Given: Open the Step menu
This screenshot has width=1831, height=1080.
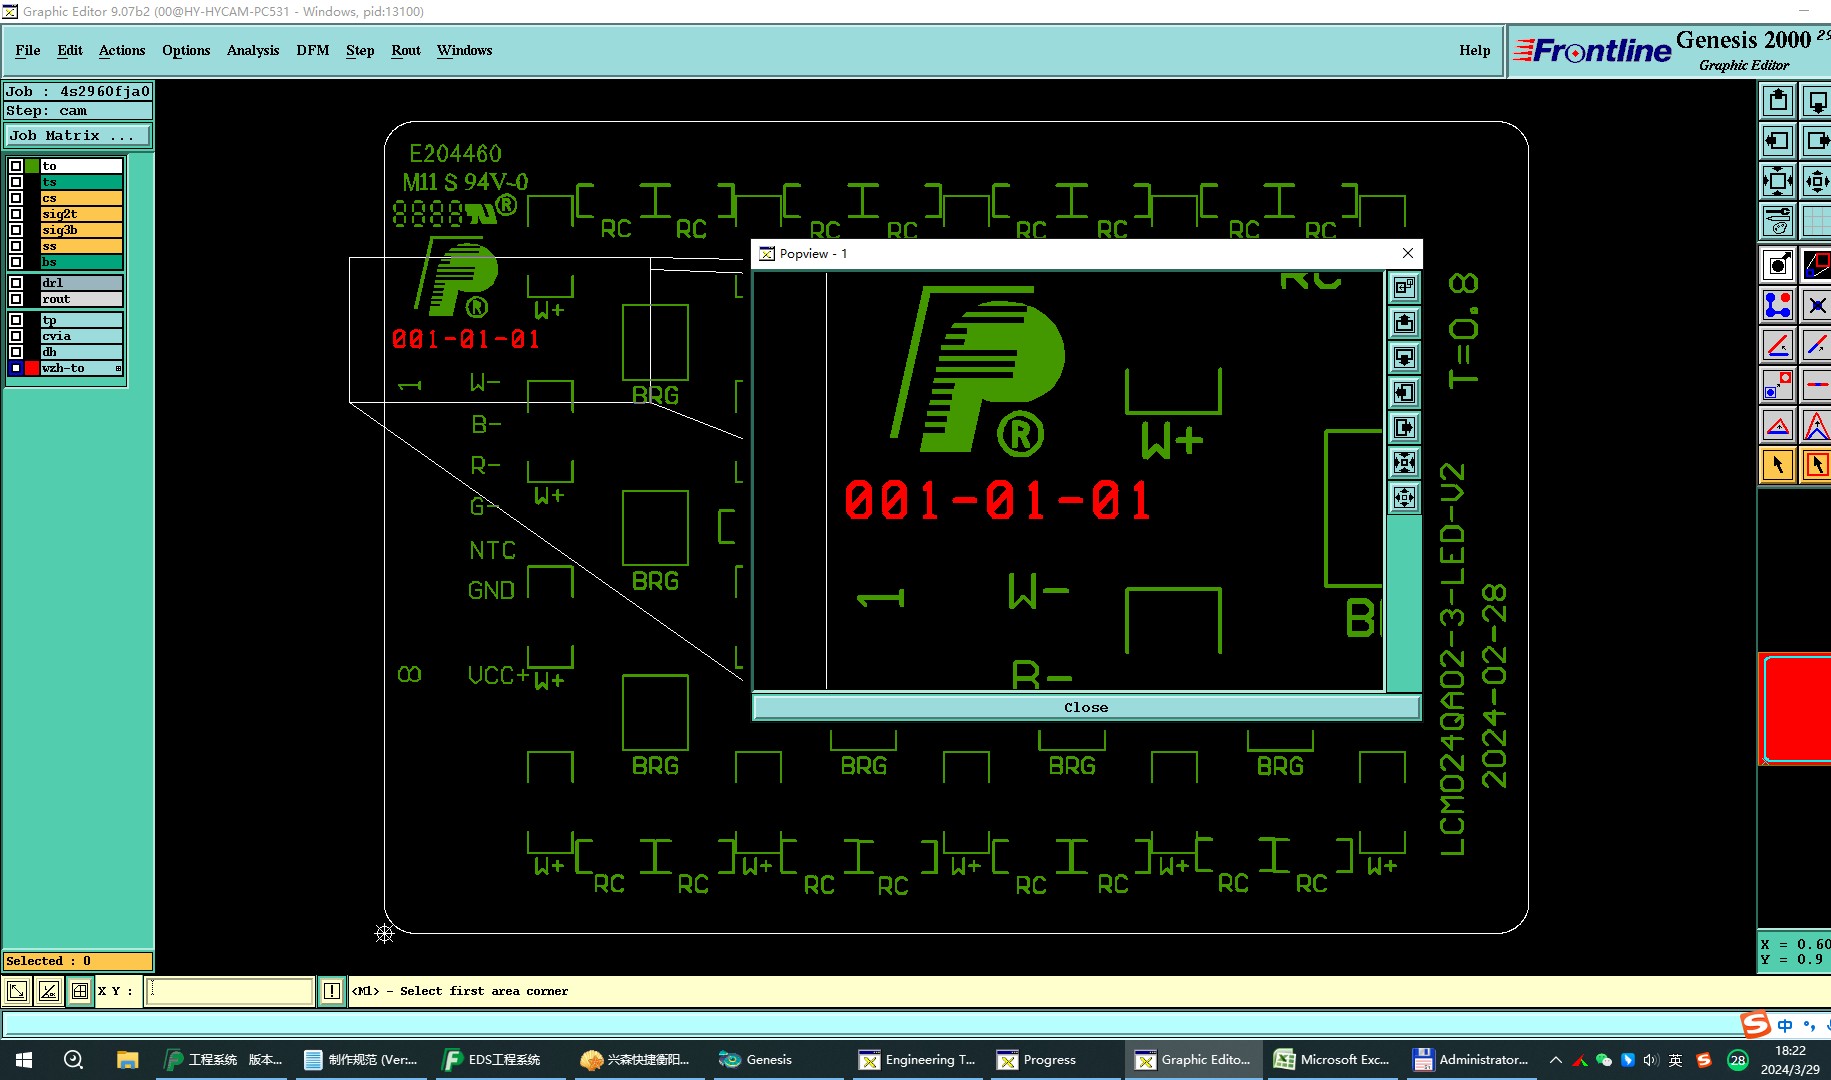Looking at the screenshot, I should click(x=360, y=50).
